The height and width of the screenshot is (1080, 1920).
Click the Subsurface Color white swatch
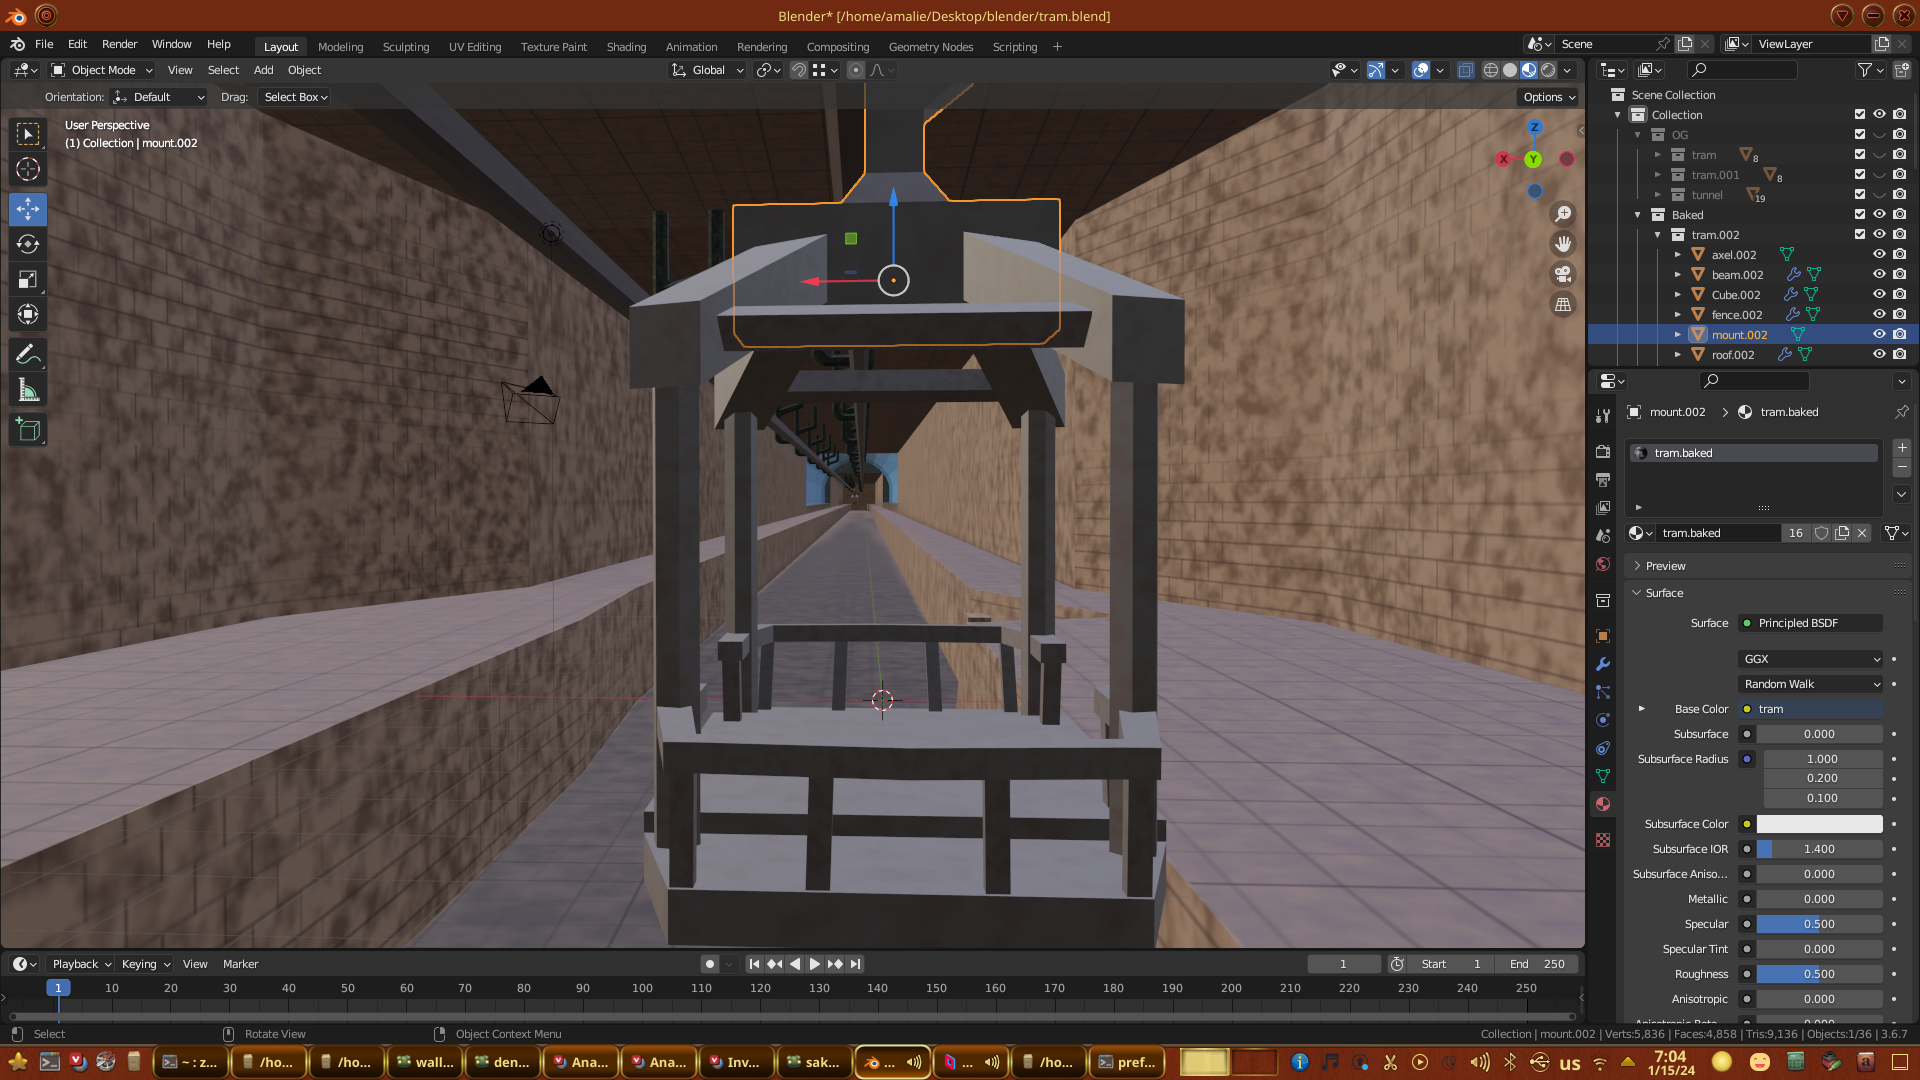1819,824
